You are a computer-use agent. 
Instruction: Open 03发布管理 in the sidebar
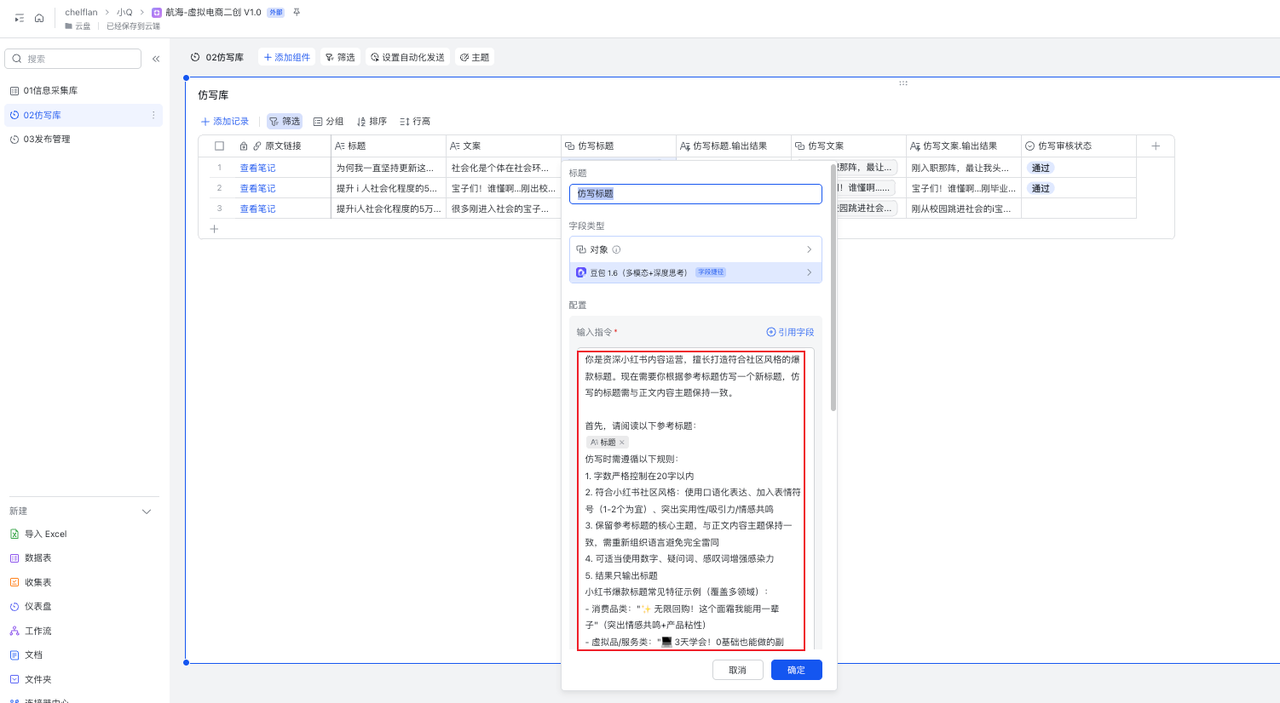pyautogui.click(x=84, y=139)
